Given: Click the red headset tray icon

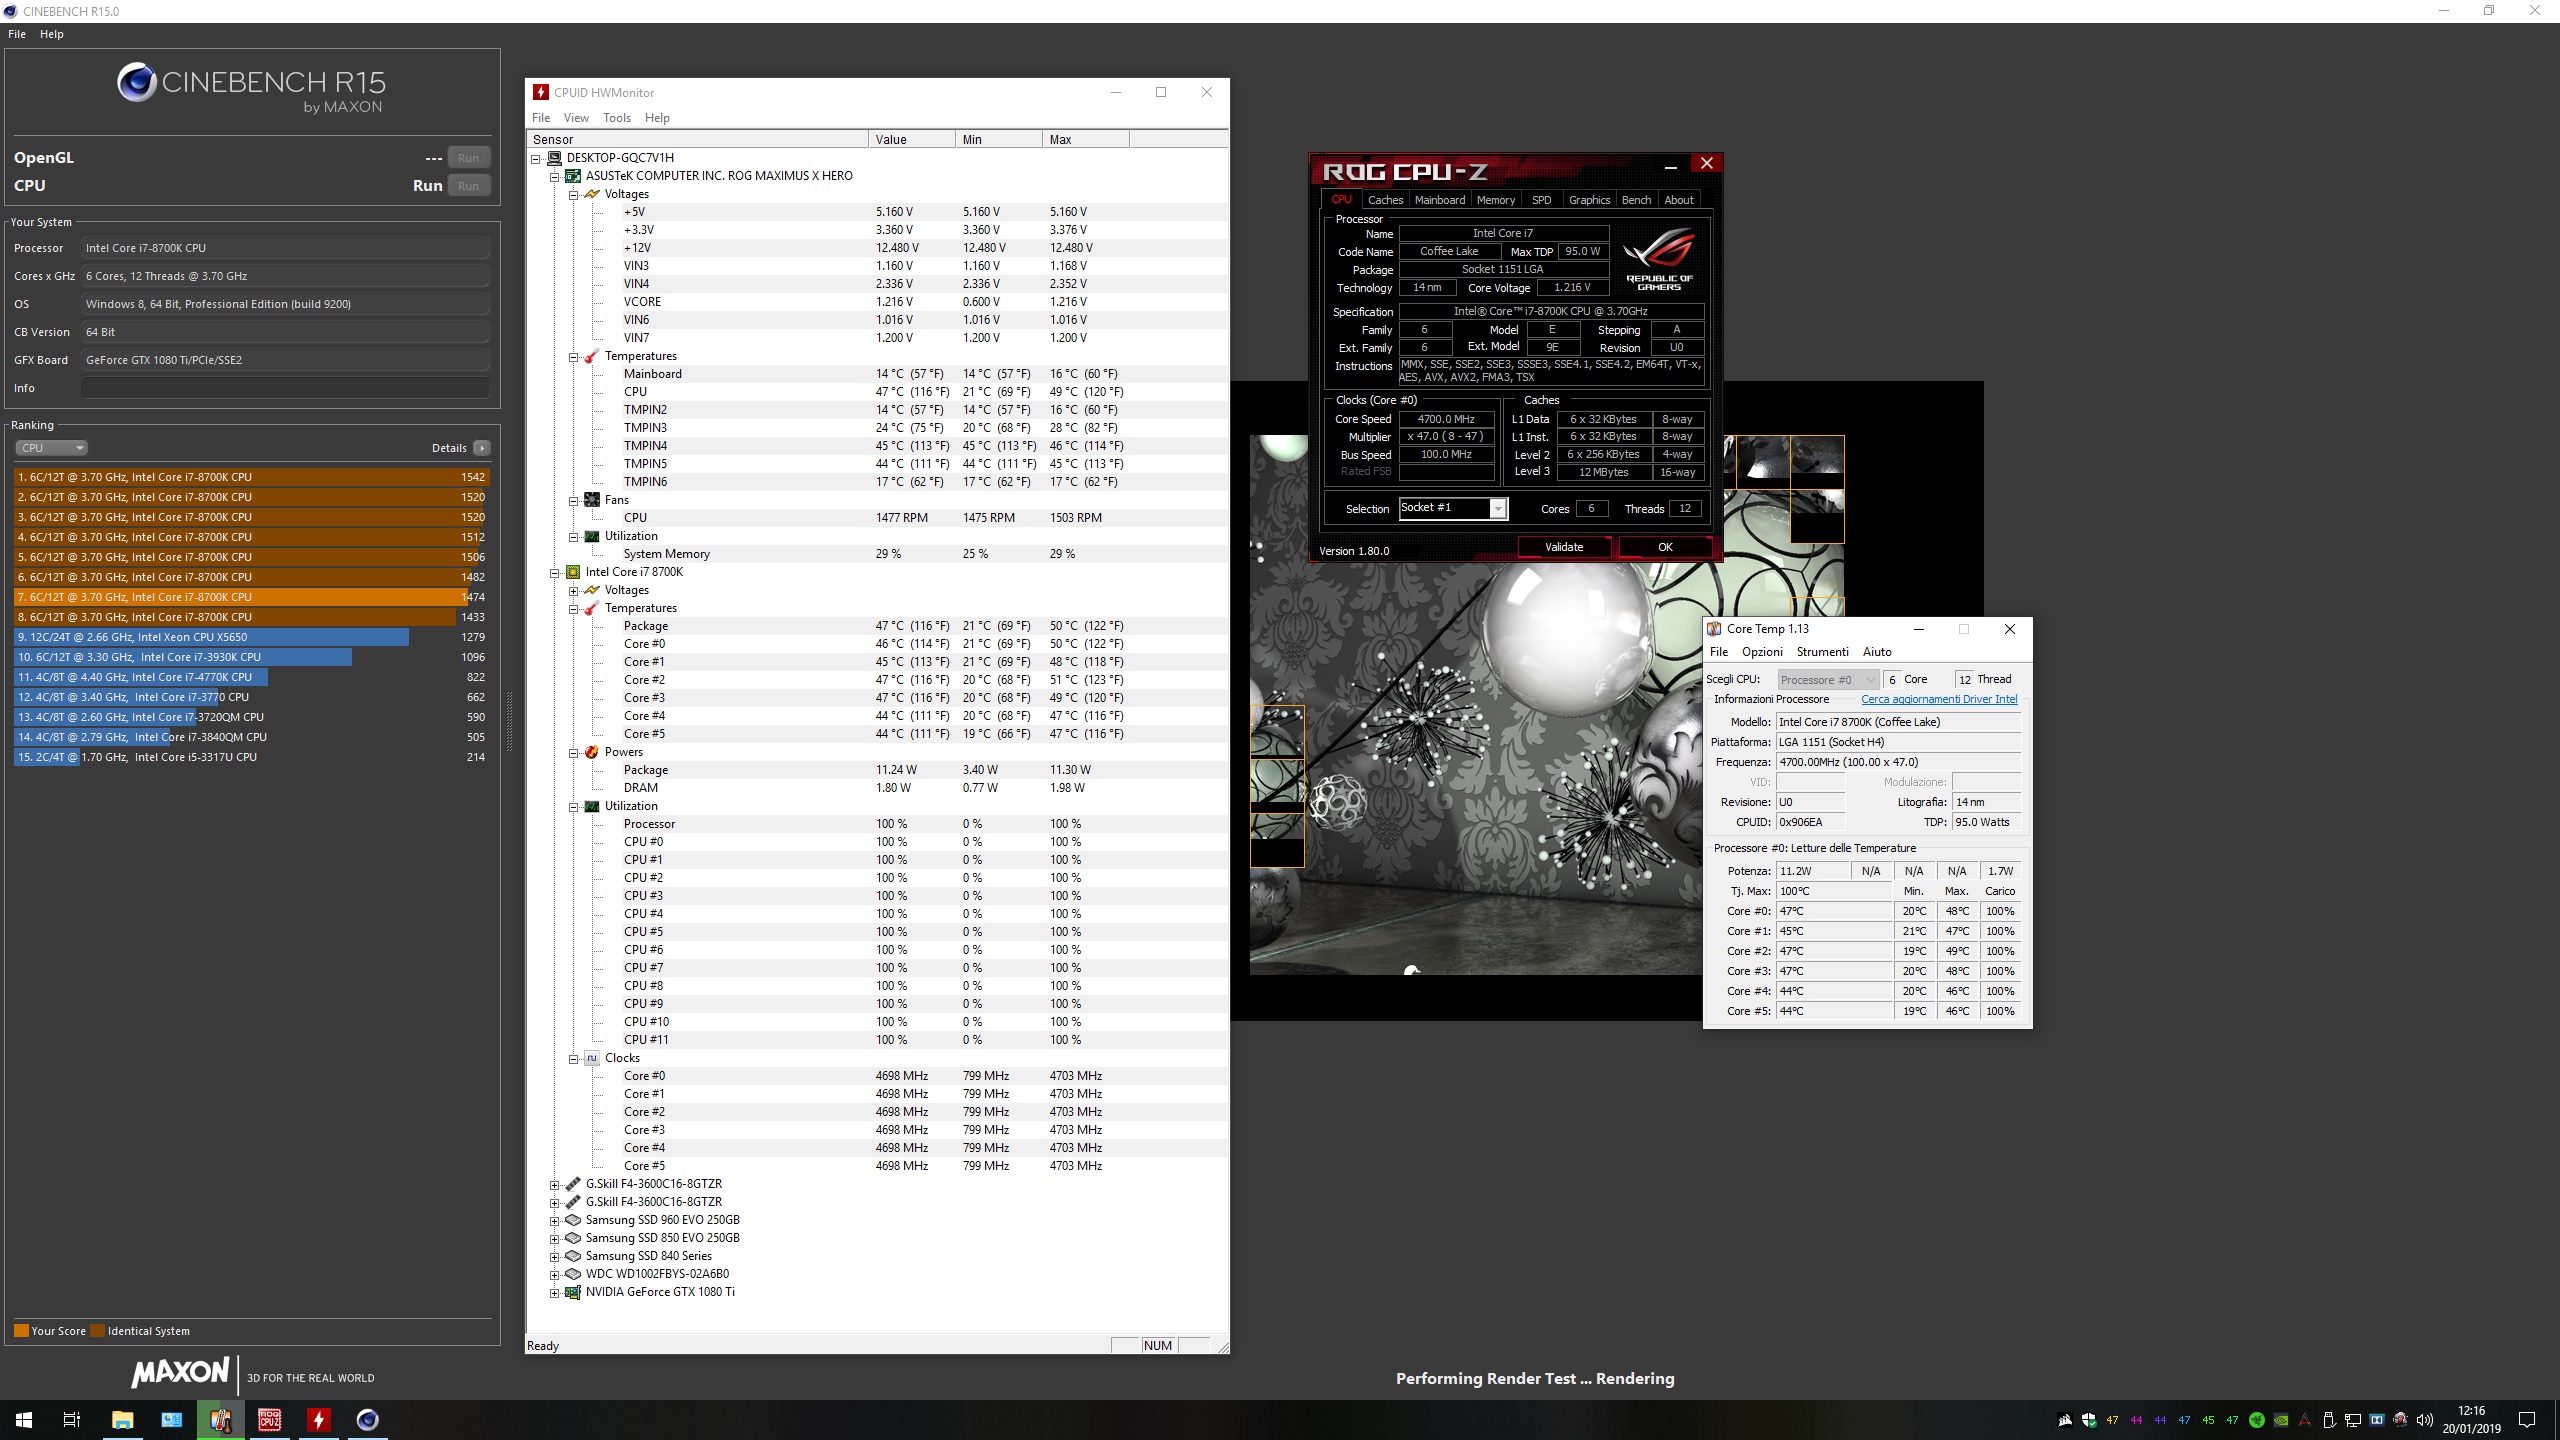Looking at the screenshot, I should click(2401, 1420).
